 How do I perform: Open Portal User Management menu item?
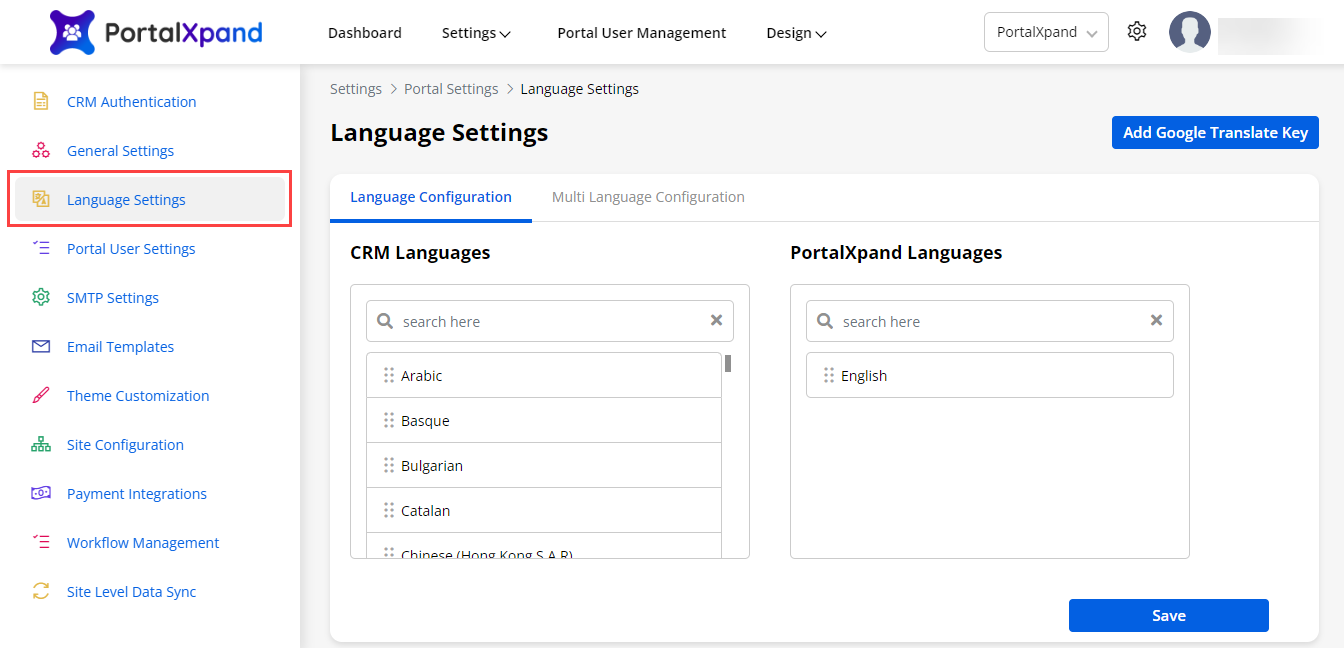[x=641, y=33]
